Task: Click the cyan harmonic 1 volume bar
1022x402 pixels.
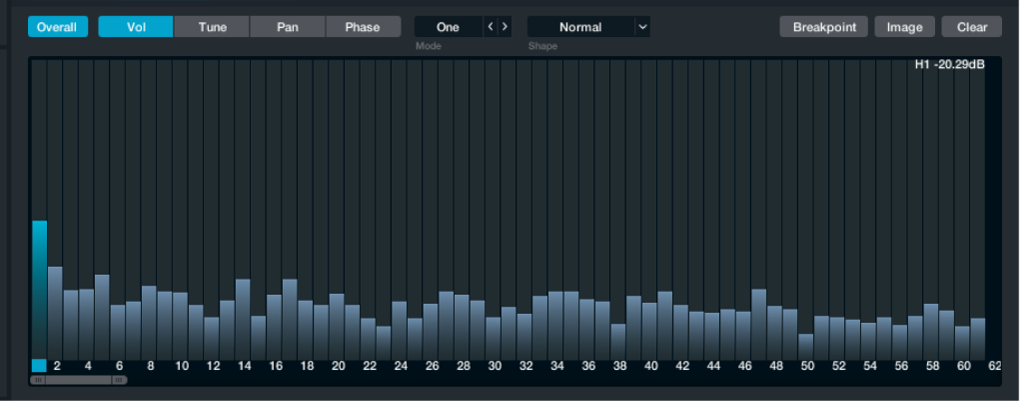Action: [x=39, y=288]
